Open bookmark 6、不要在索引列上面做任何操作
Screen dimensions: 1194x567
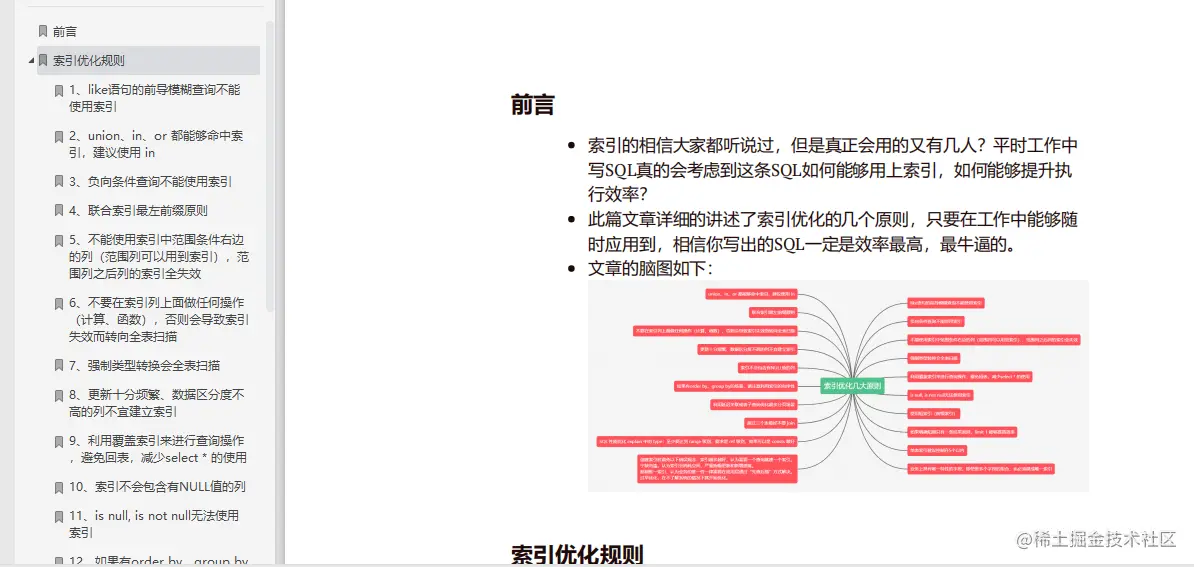[x=158, y=319]
